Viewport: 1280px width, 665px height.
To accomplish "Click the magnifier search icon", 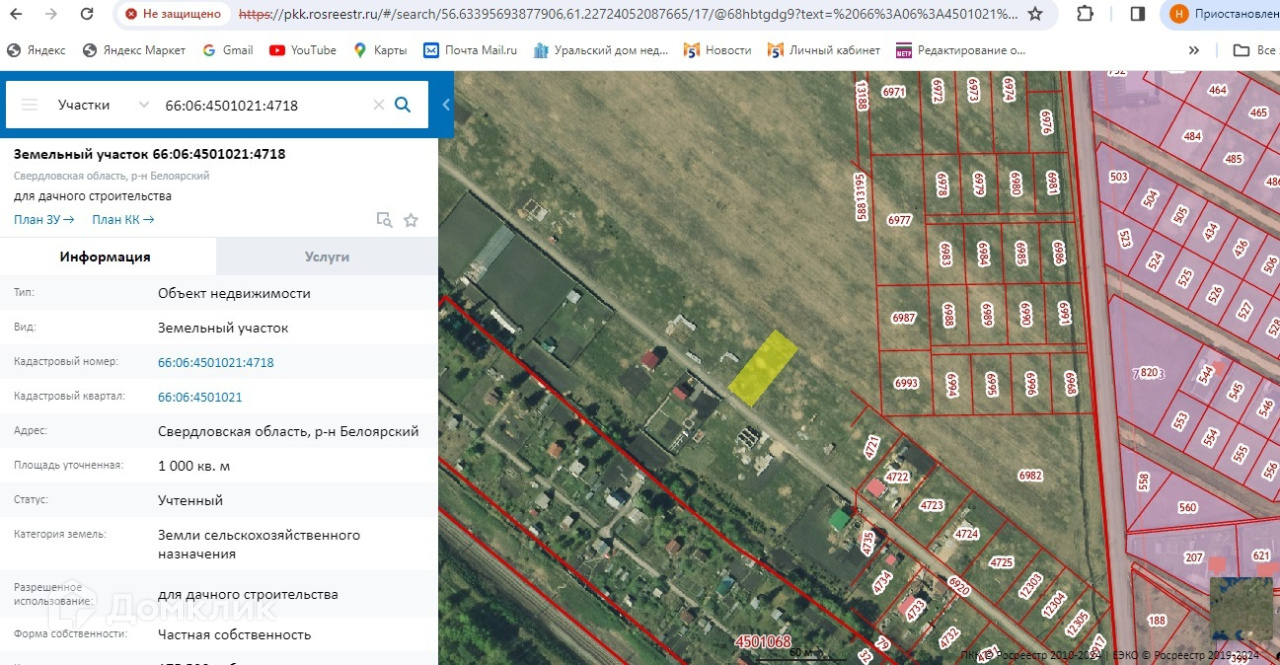I will [x=402, y=105].
